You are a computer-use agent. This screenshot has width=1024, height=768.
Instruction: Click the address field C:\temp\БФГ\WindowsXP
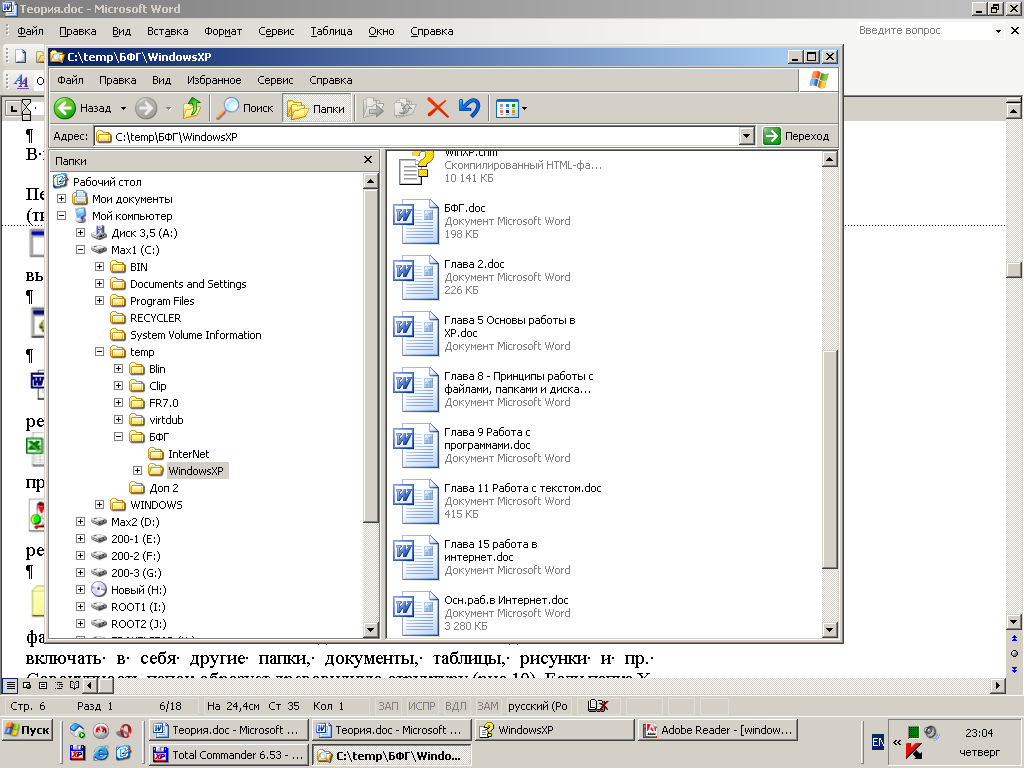(x=417, y=136)
